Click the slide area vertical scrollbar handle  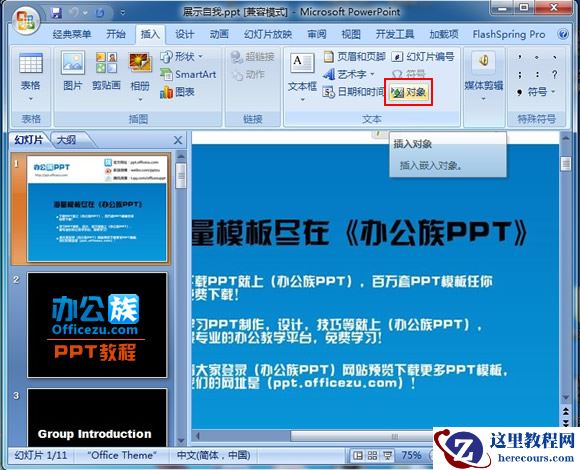coord(566,163)
